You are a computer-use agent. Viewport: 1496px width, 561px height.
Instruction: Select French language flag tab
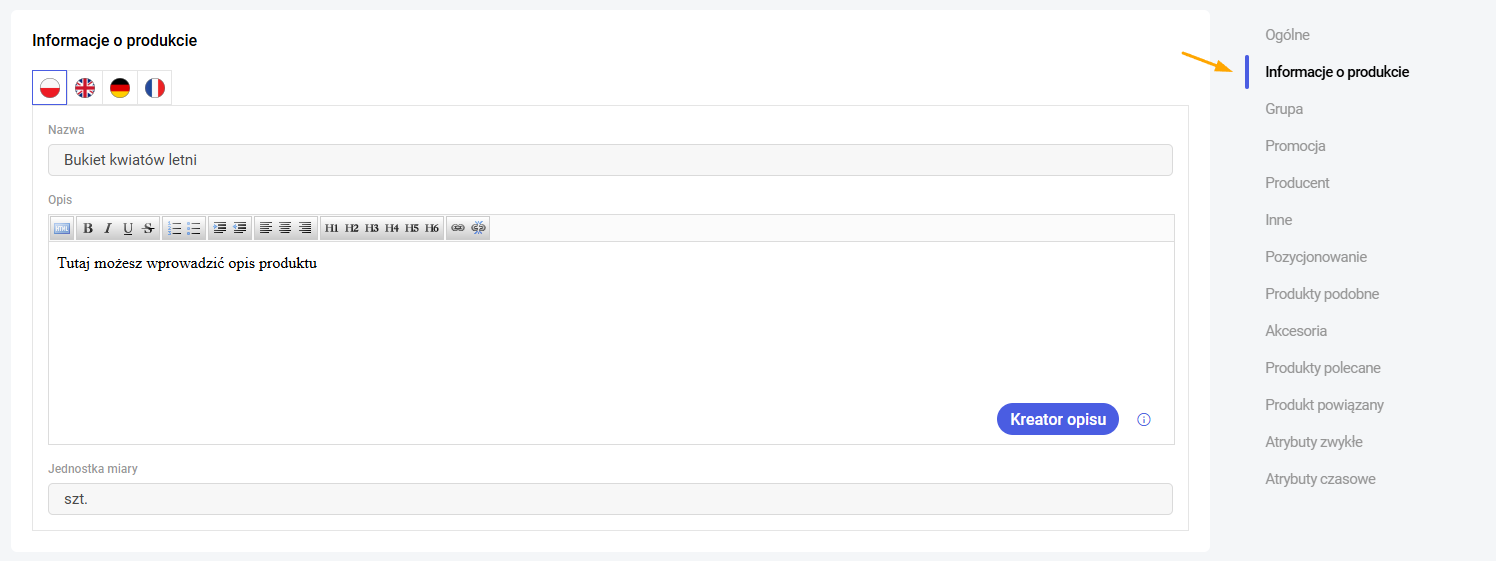tap(154, 88)
